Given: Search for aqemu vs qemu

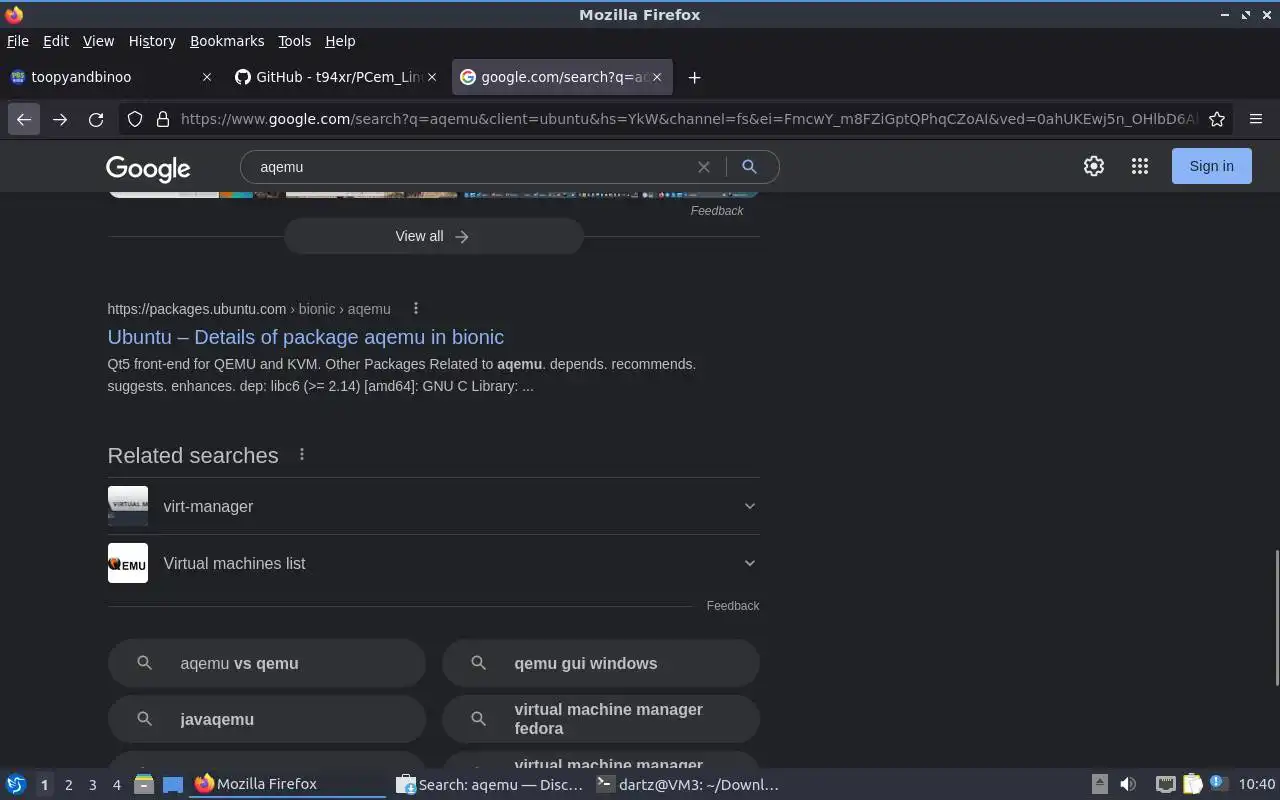Looking at the screenshot, I should coord(267,663).
